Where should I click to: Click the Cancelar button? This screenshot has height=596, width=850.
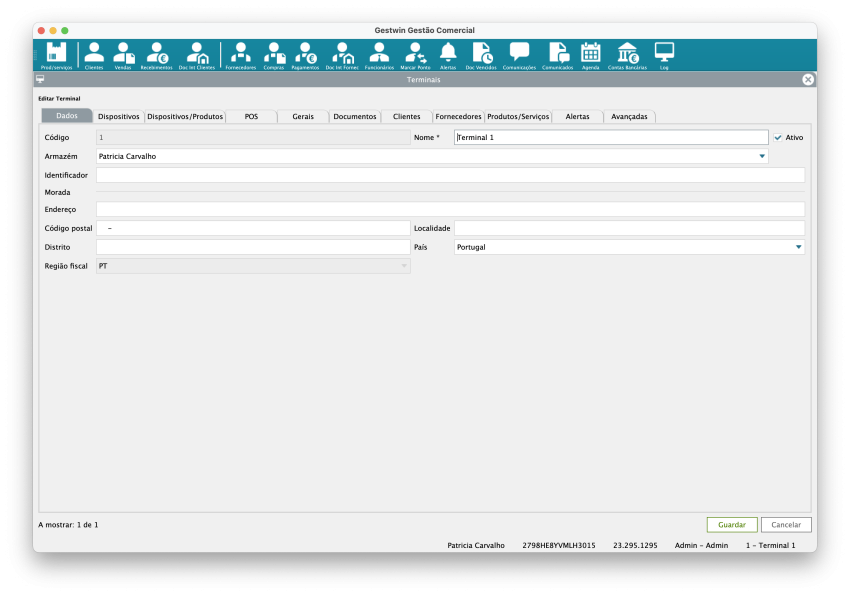point(786,524)
